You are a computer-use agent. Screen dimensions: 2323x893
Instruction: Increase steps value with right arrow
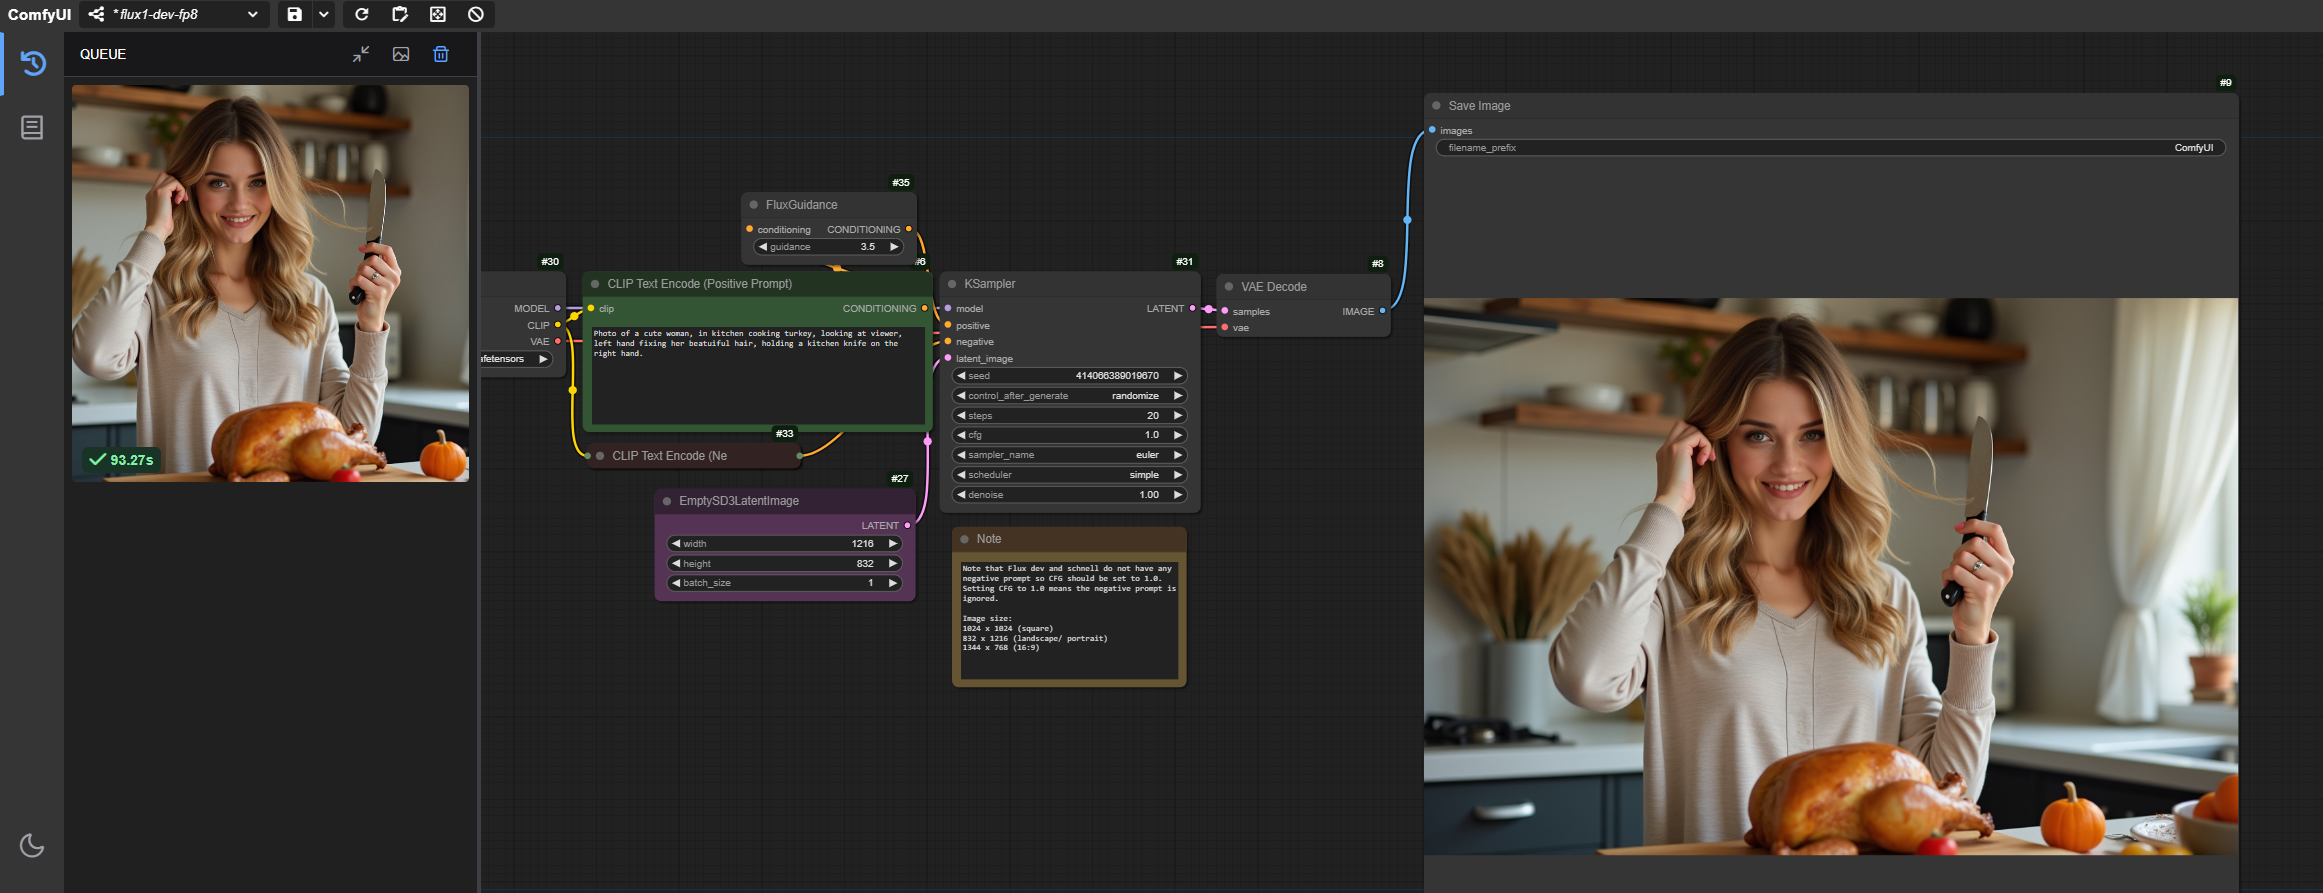click(1178, 415)
